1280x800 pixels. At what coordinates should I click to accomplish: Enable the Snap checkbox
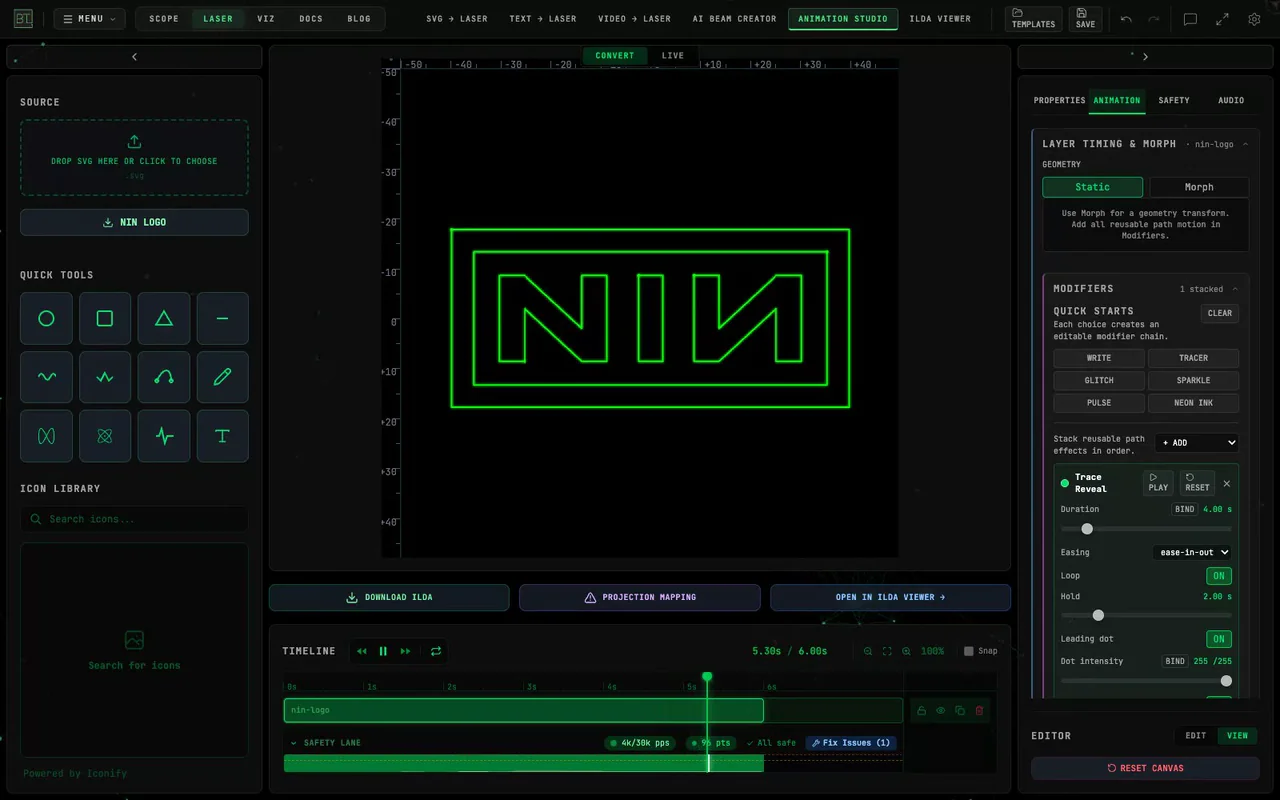point(968,651)
